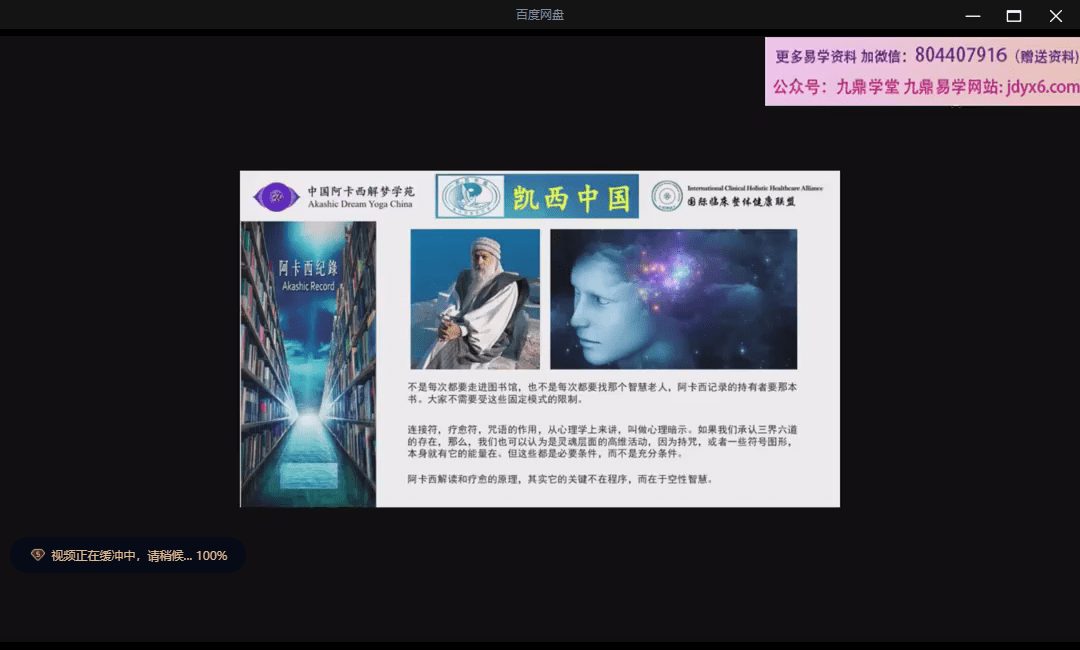Click the blue face with galaxy image
This screenshot has height=650, width=1080.
[x=673, y=299]
